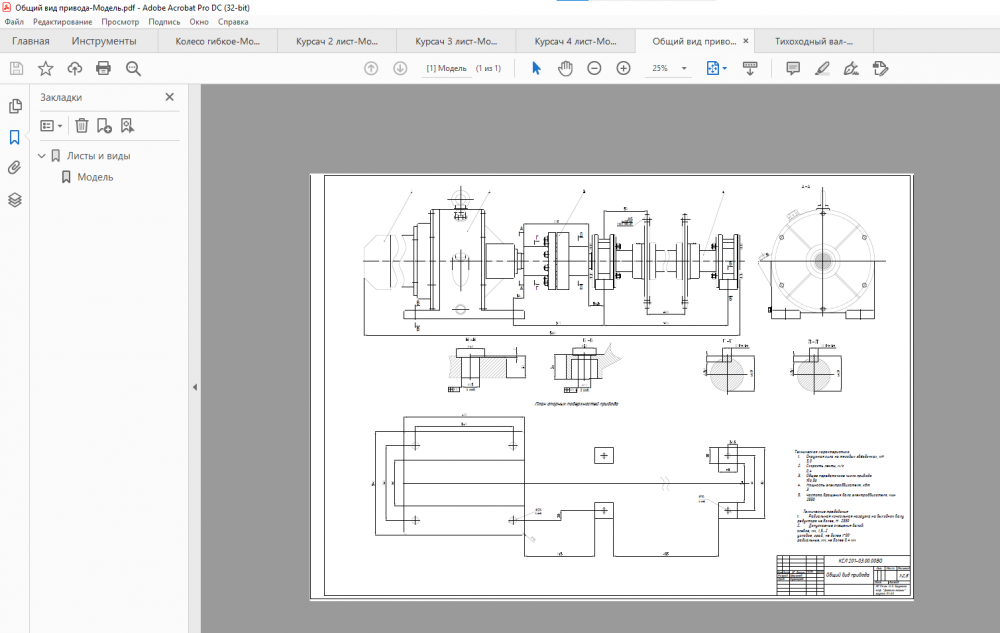This screenshot has width=1000, height=633.
Task: Click the print icon
Action: pos(103,68)
